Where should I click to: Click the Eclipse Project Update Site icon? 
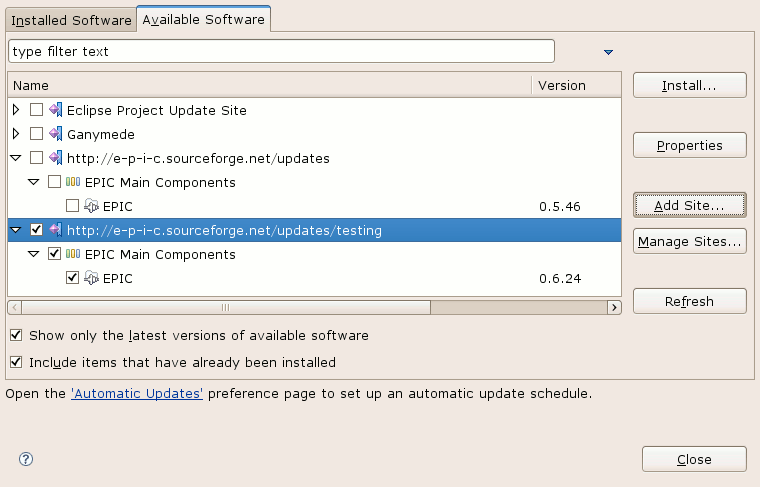pos(56,110)
